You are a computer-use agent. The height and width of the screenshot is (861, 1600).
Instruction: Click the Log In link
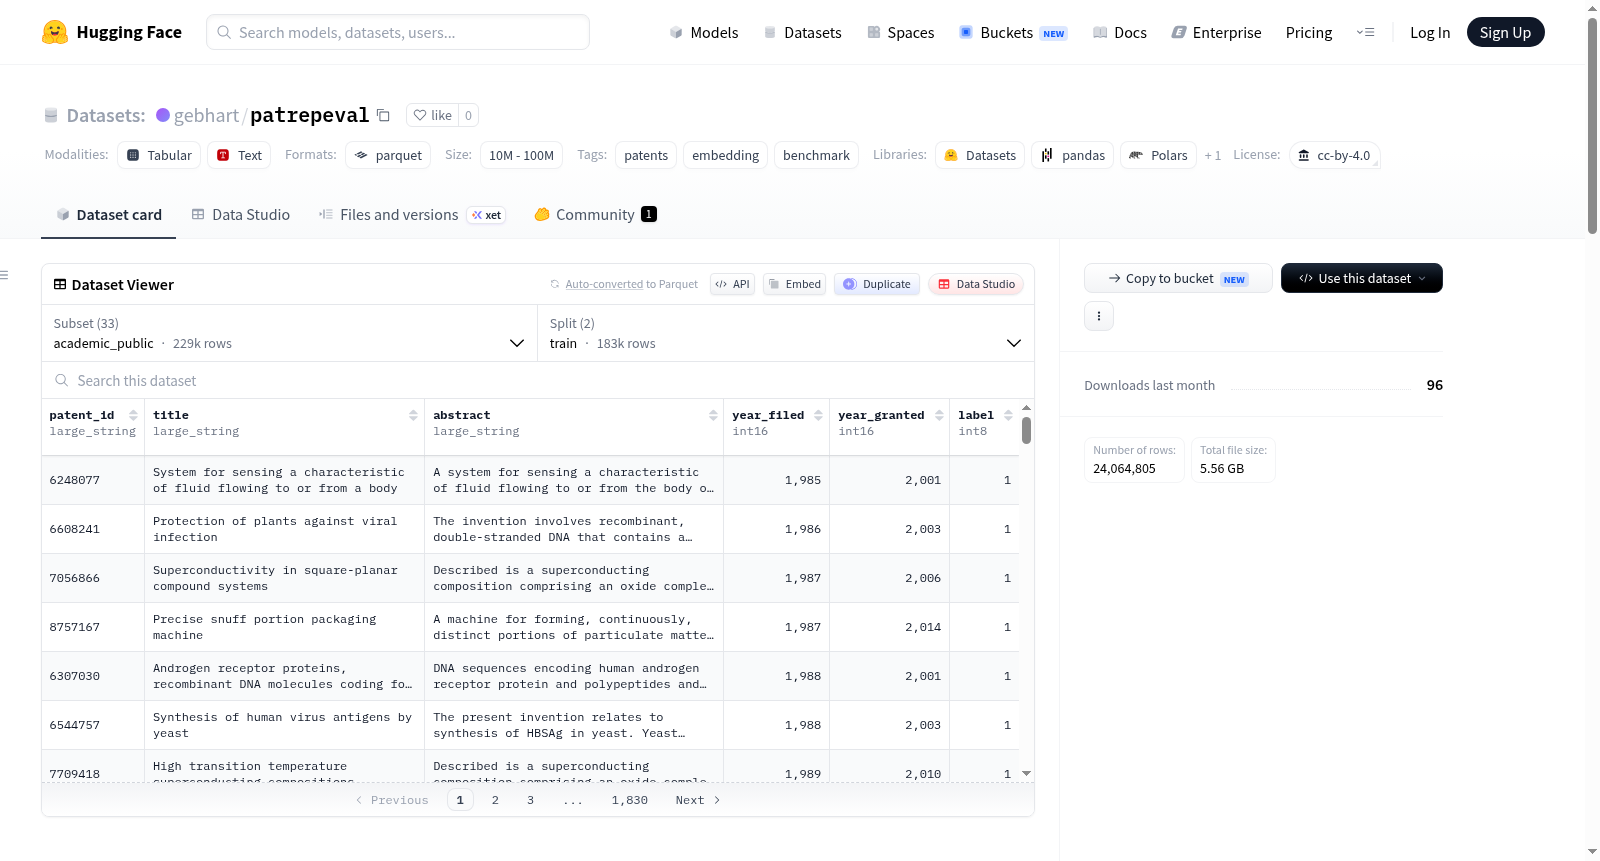1430,32
